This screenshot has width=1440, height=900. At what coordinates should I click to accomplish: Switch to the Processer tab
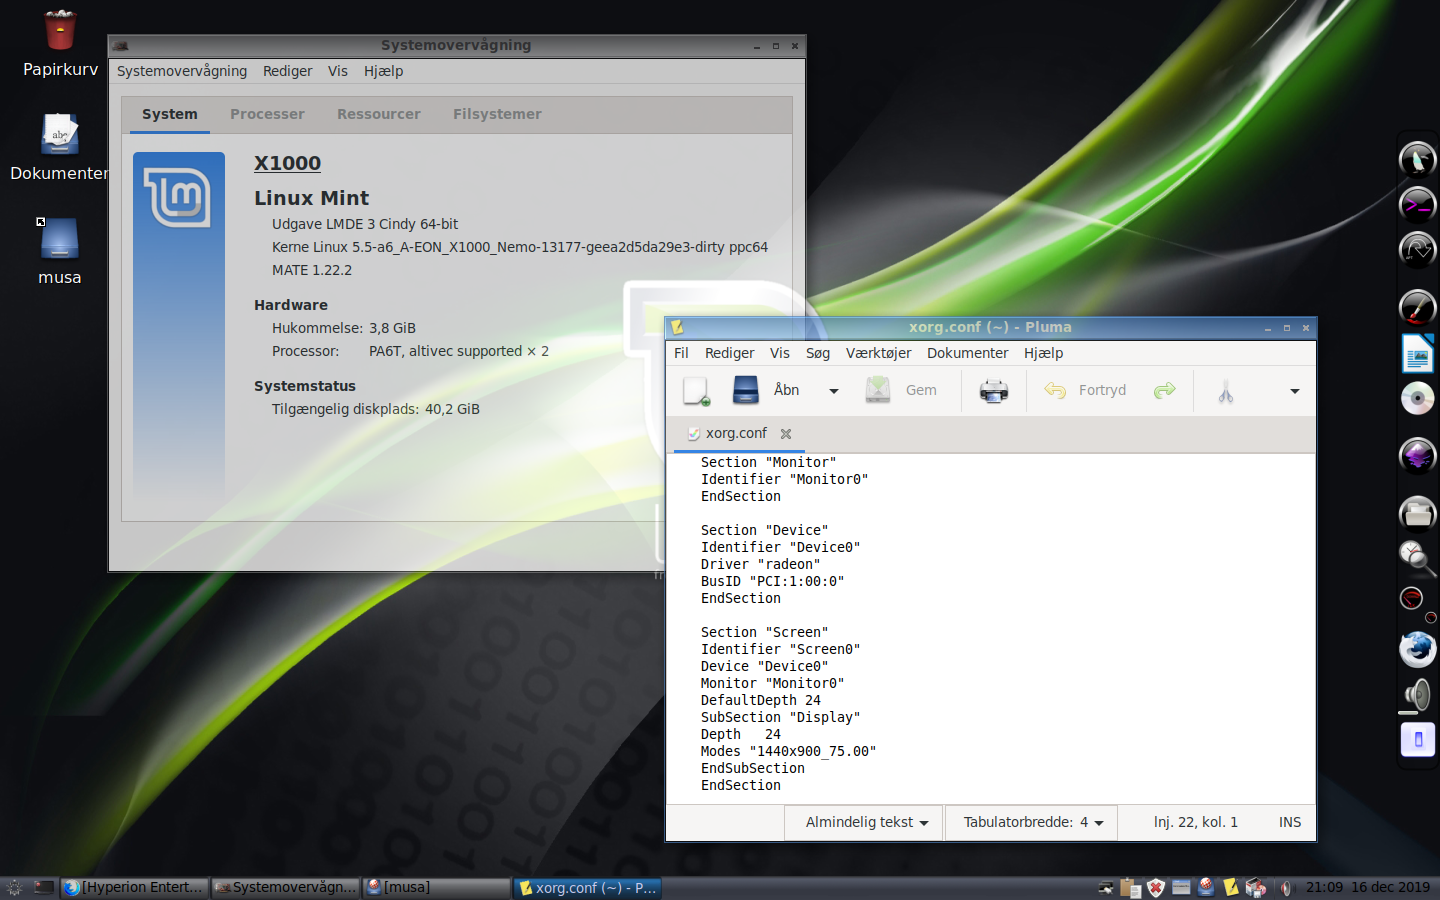tap(267, 114)
